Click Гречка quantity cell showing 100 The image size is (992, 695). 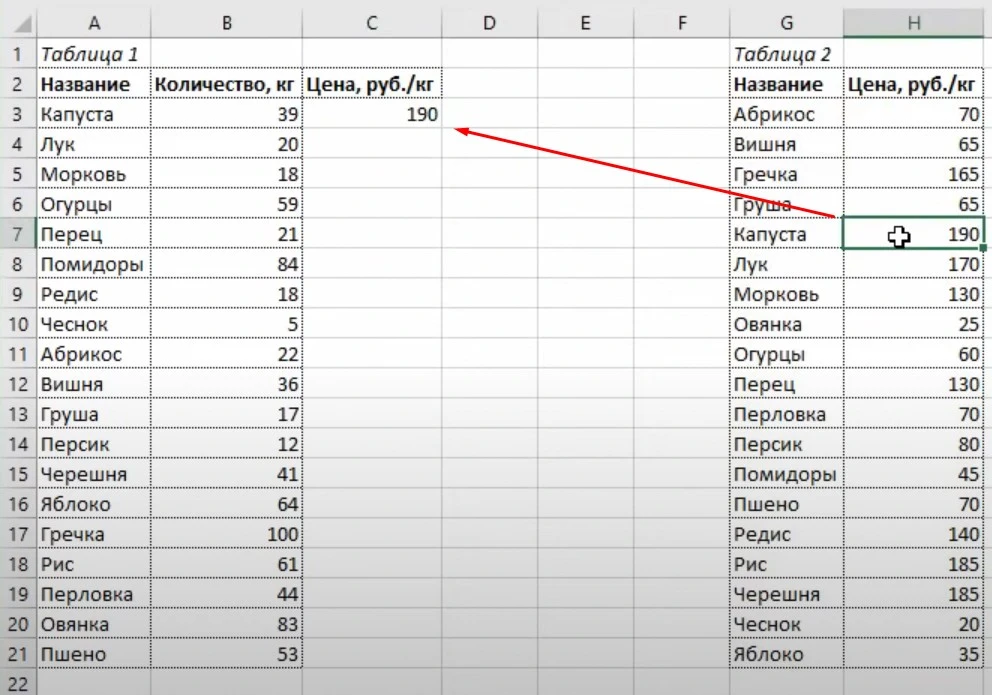[226, 534]
